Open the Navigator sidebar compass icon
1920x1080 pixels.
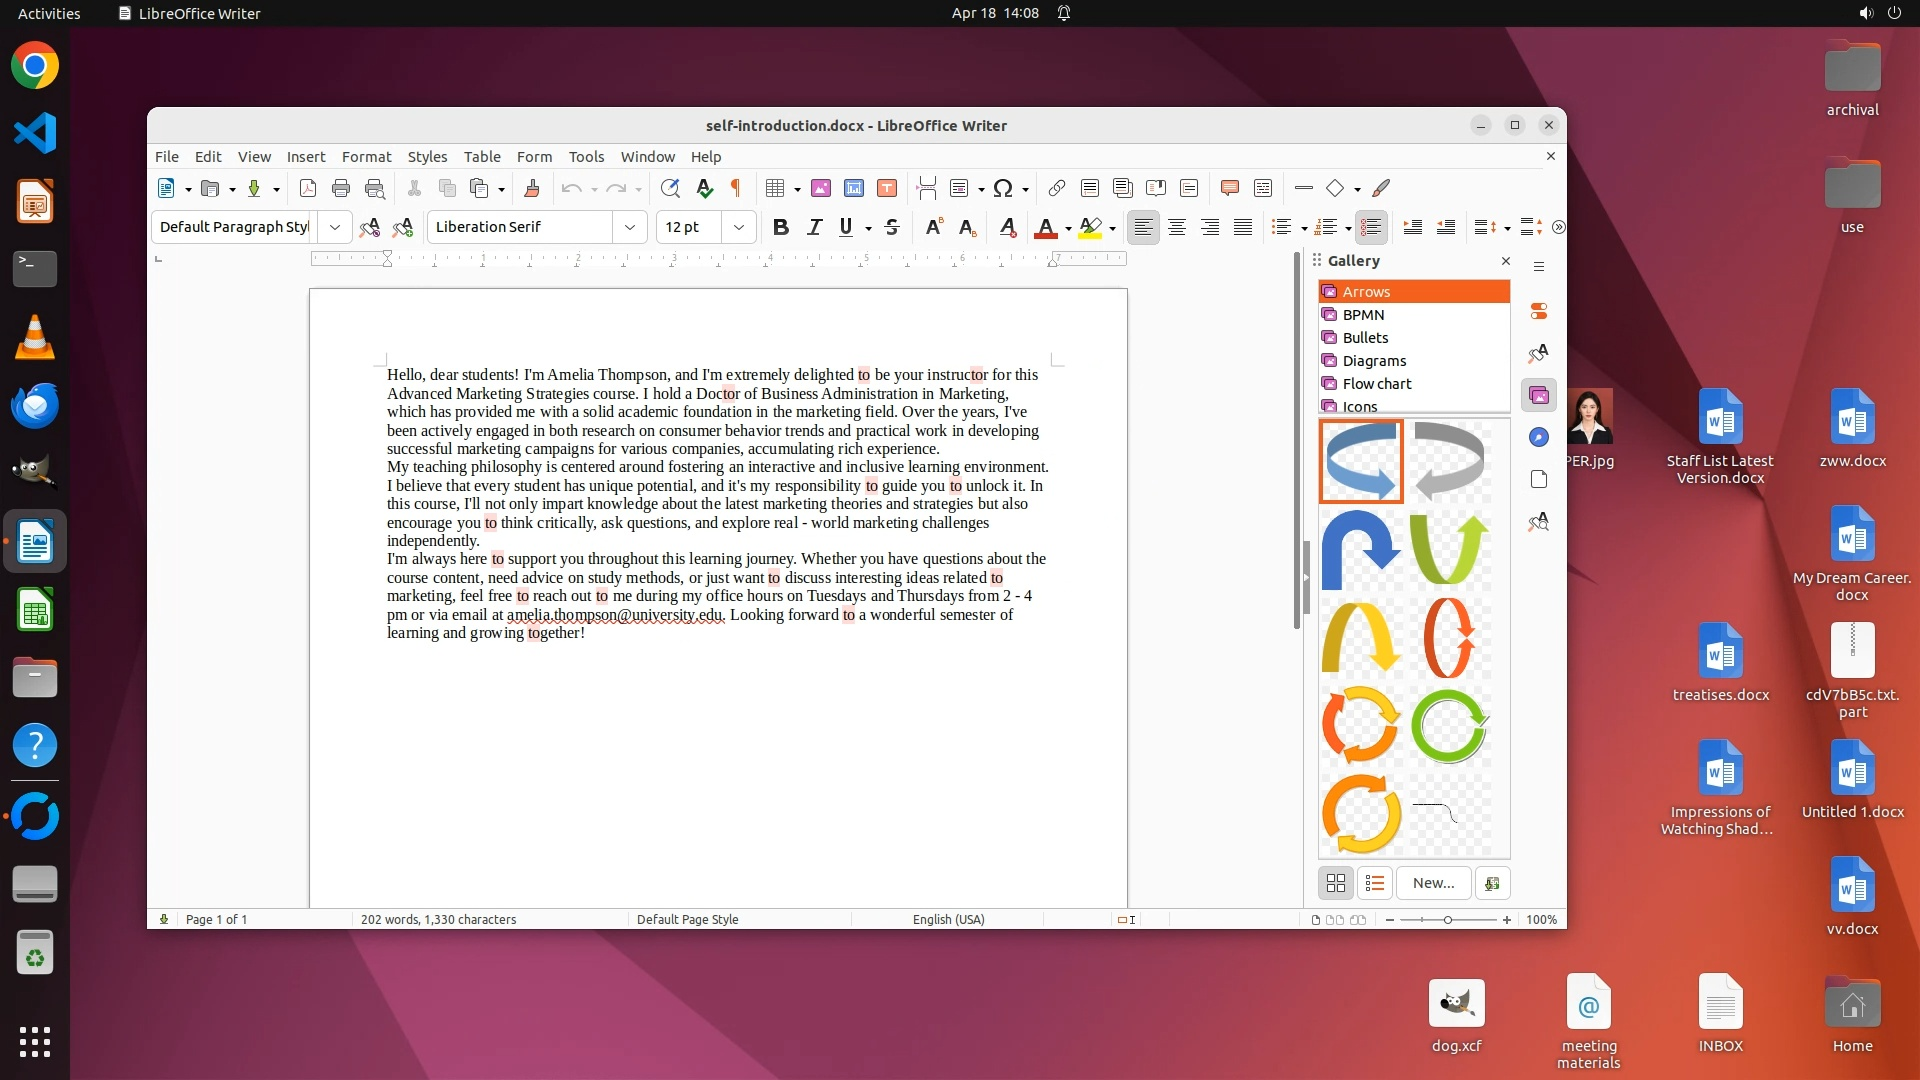(x=1539, y=437)
